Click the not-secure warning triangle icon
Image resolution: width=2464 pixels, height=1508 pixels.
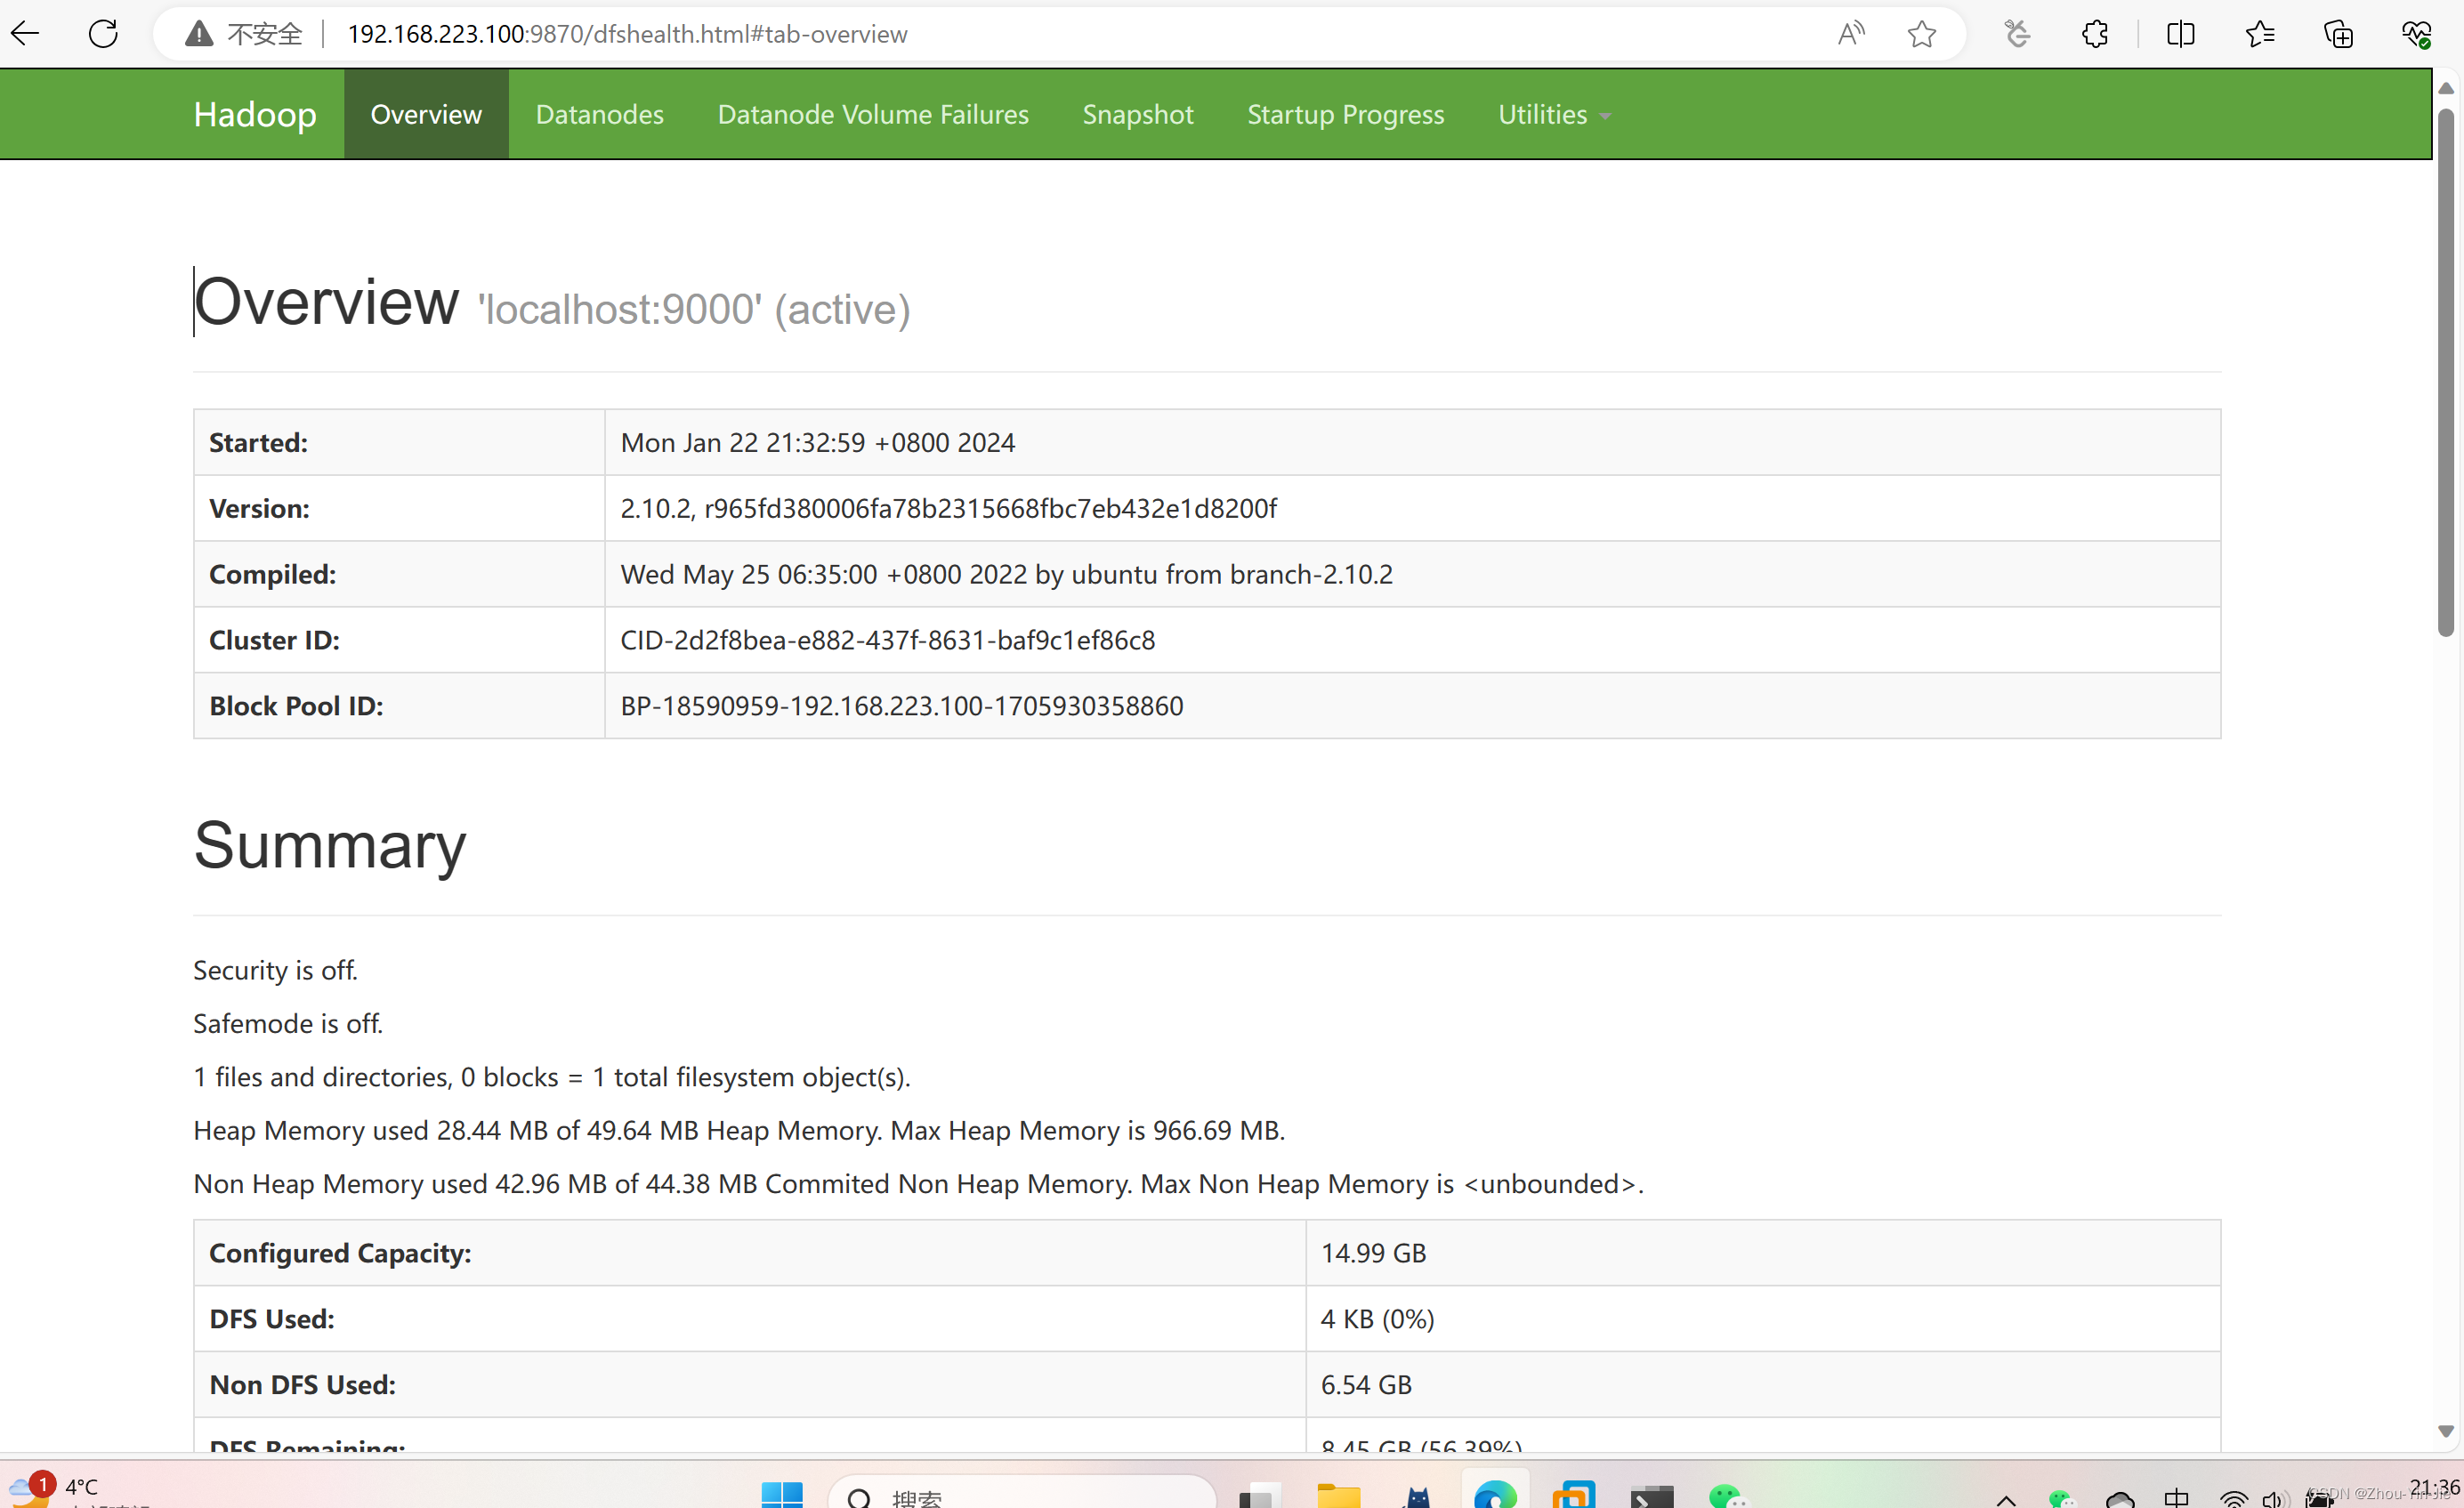click(x=199, y=34)
